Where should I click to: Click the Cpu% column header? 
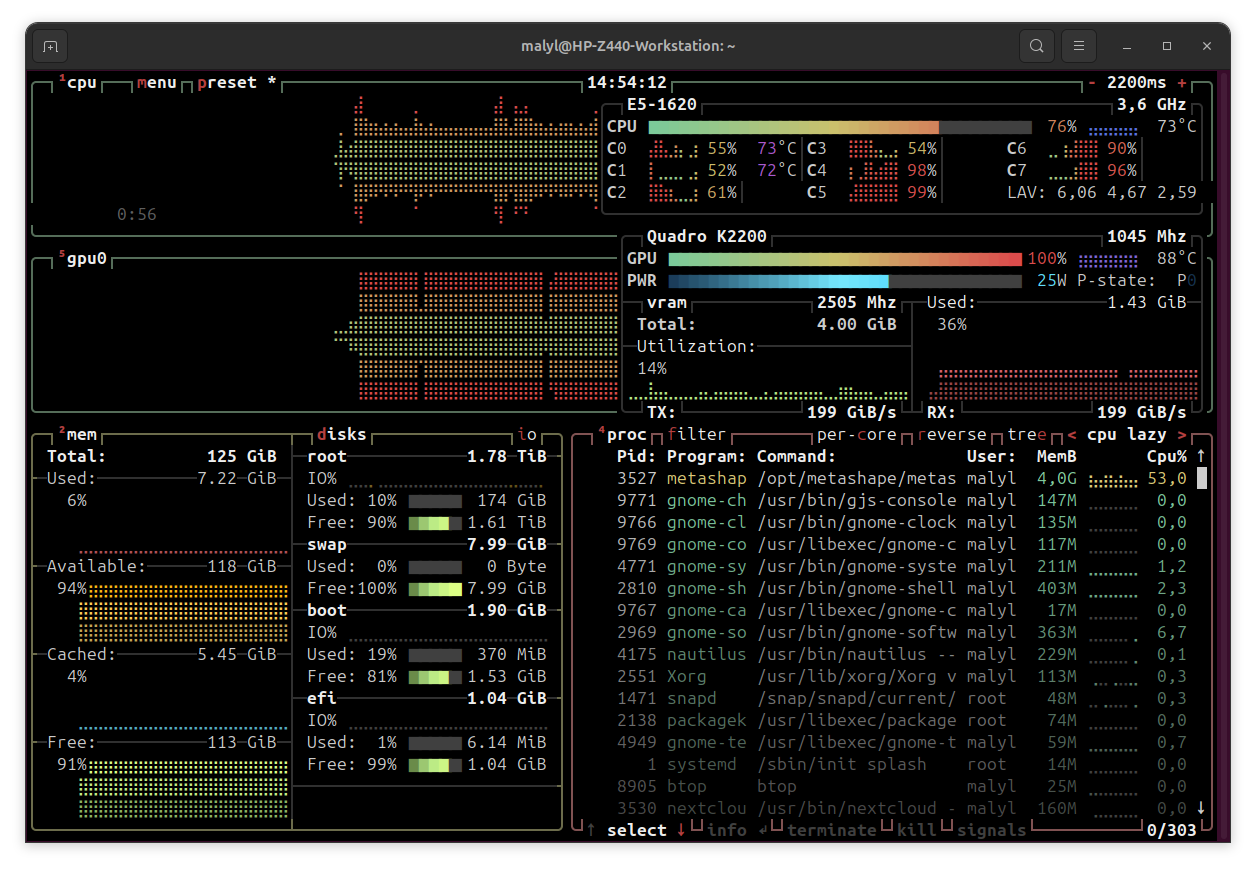click(x=1167, y=456)
